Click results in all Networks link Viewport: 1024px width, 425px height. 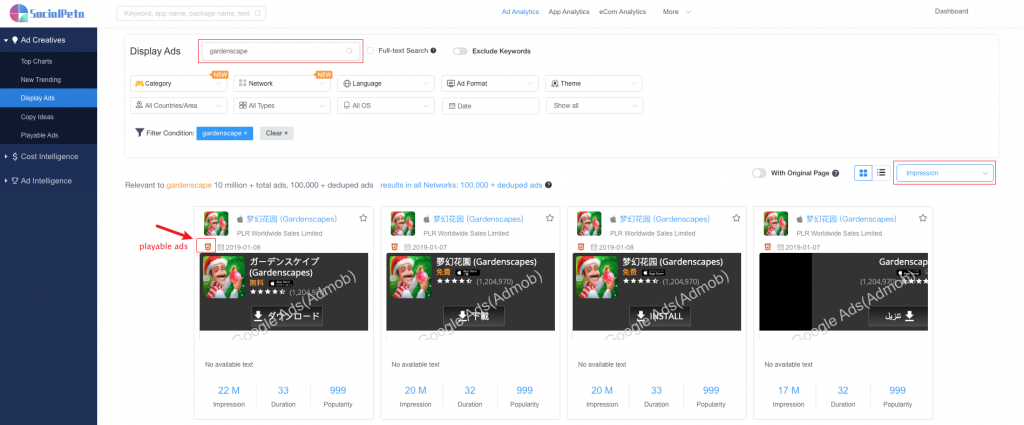pyautogui.click(x=461, y=185)
